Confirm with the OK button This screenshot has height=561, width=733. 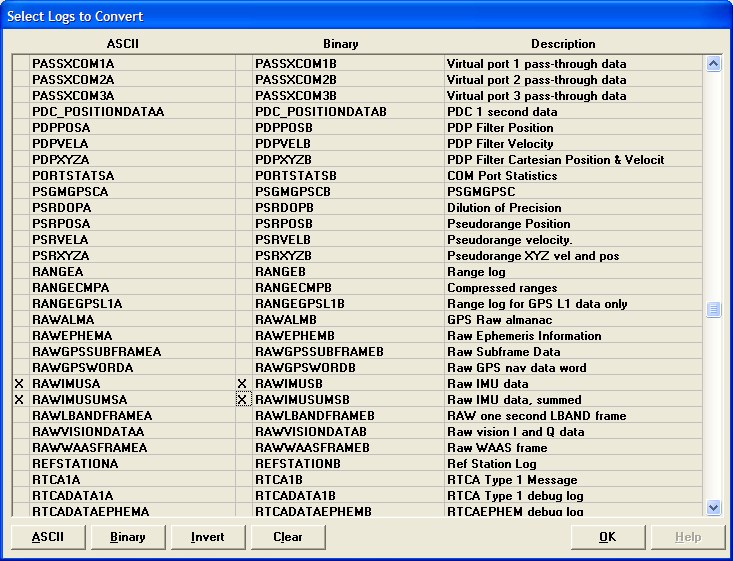[607, 537]
